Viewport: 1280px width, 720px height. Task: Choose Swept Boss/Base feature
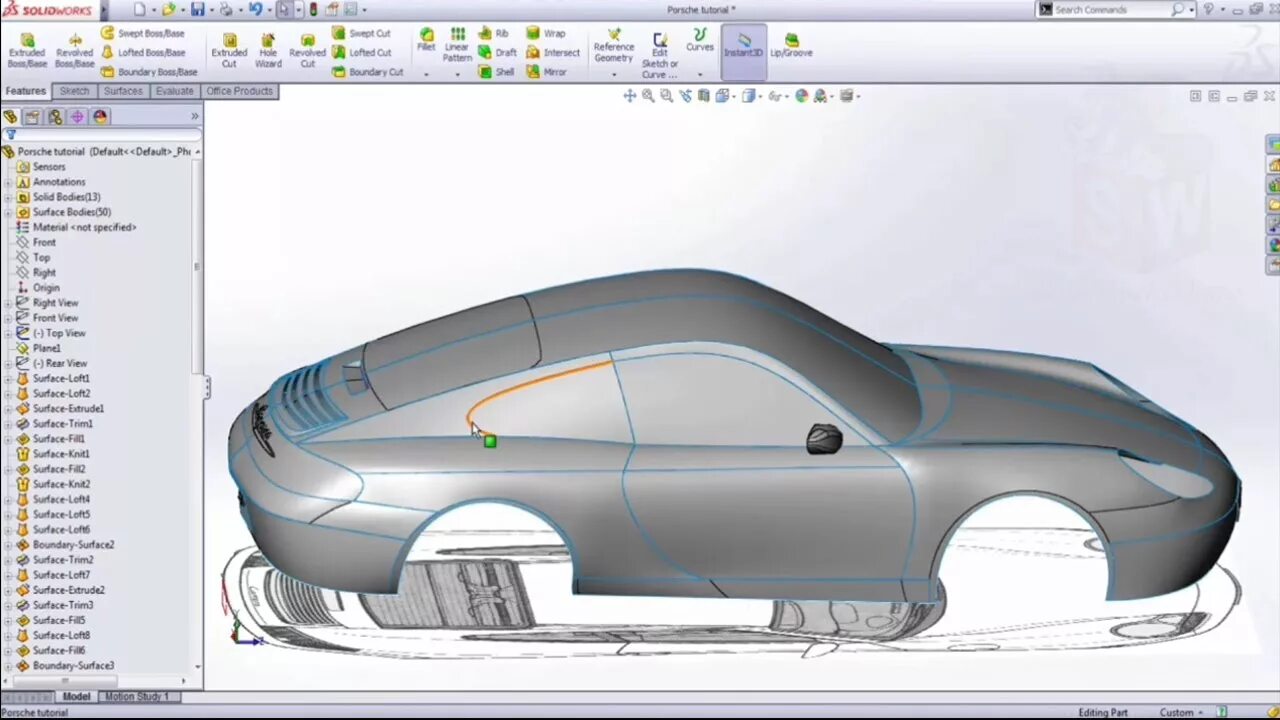pos(142,33)
